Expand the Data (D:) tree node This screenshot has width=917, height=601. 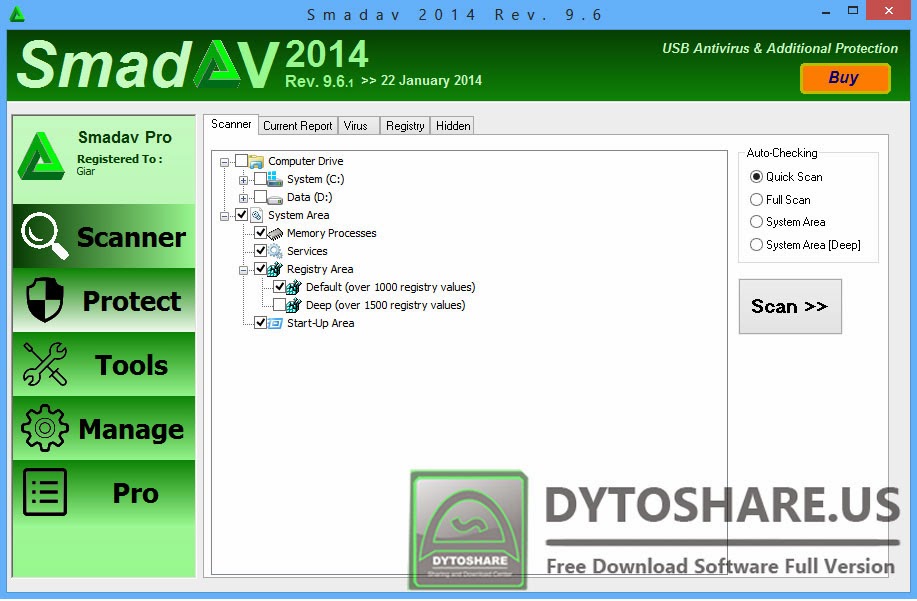point(243,198)
